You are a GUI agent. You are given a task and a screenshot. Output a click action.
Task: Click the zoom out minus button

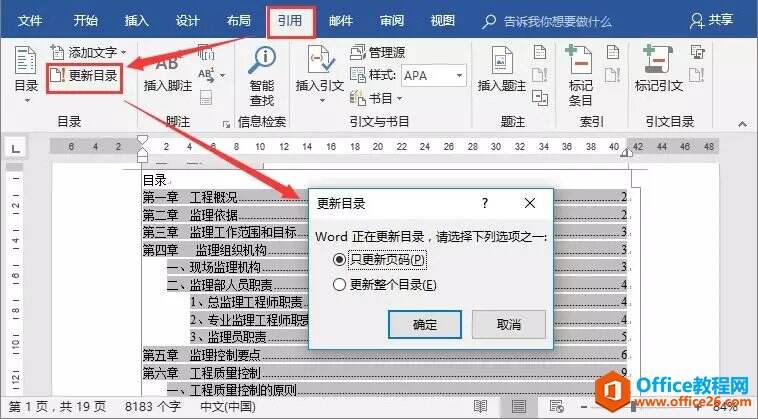click(x=584, y=407)
